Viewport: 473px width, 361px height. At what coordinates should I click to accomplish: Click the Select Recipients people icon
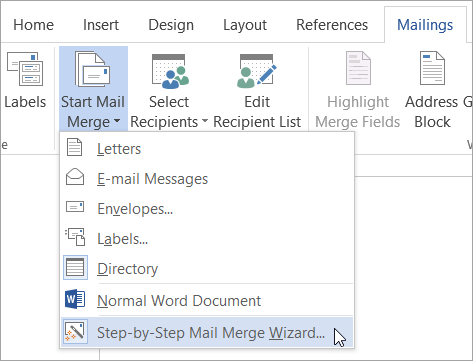pos(170,71)
